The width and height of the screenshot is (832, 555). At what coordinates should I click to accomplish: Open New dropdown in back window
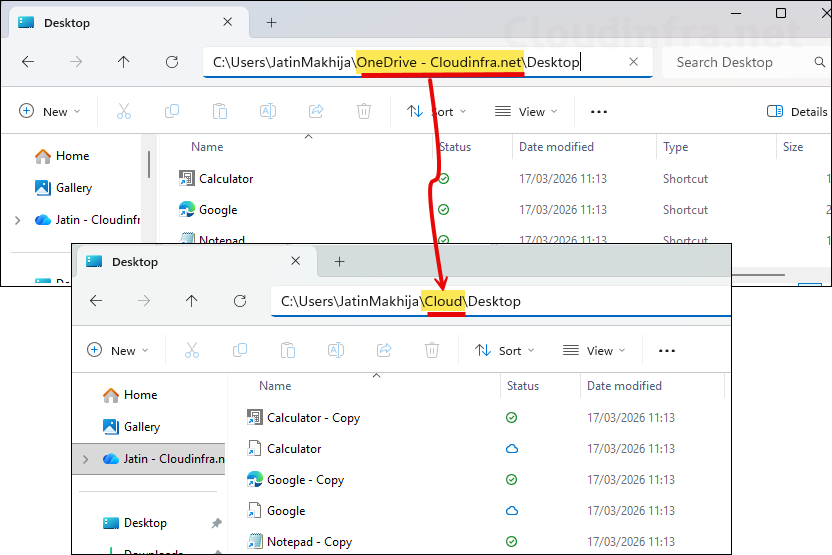coord(49,111)
